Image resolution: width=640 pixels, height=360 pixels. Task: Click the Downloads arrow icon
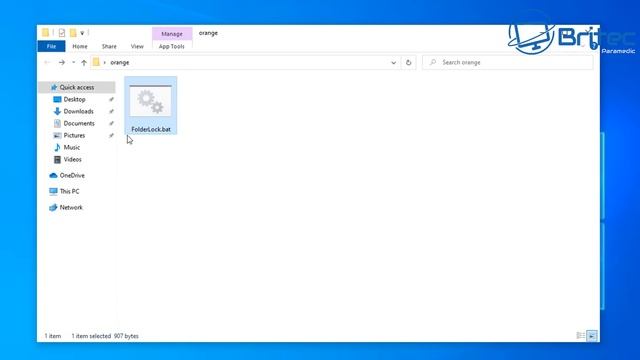(57, 111)
